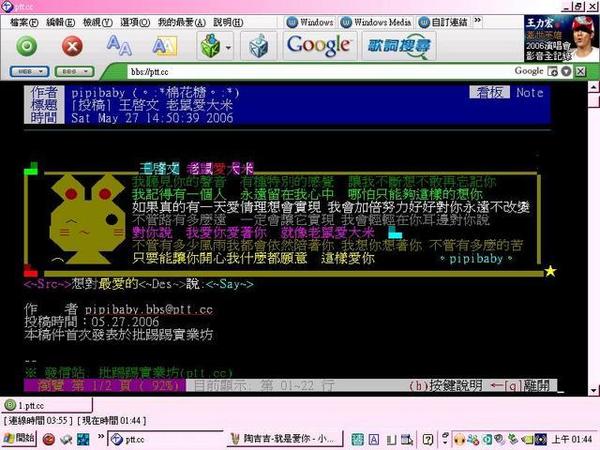Viewport: 600px width, 450px height.
Task: Click the red disconnect X button
Action: click(x=72, y=46)
